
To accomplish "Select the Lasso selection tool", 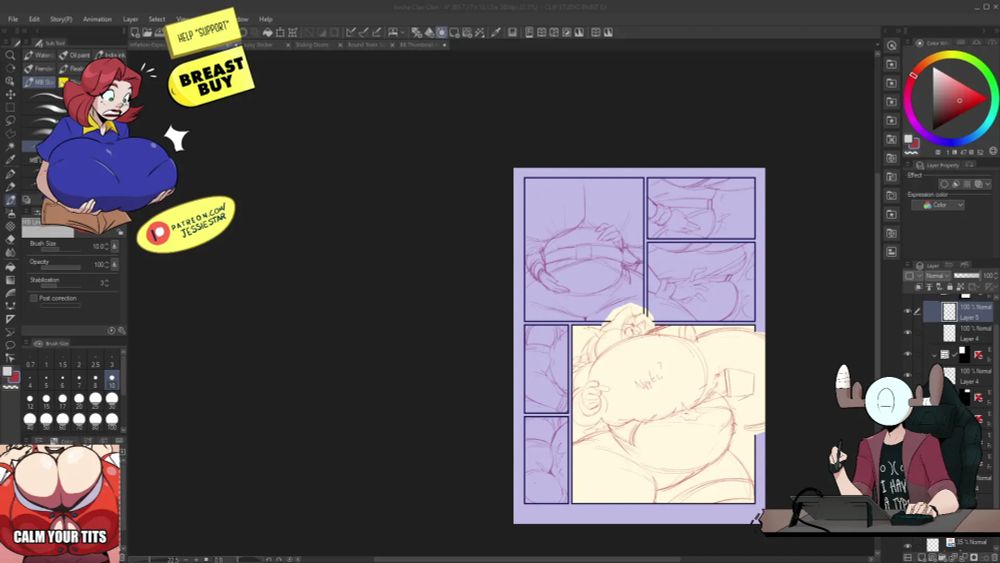I will point(10,121).
